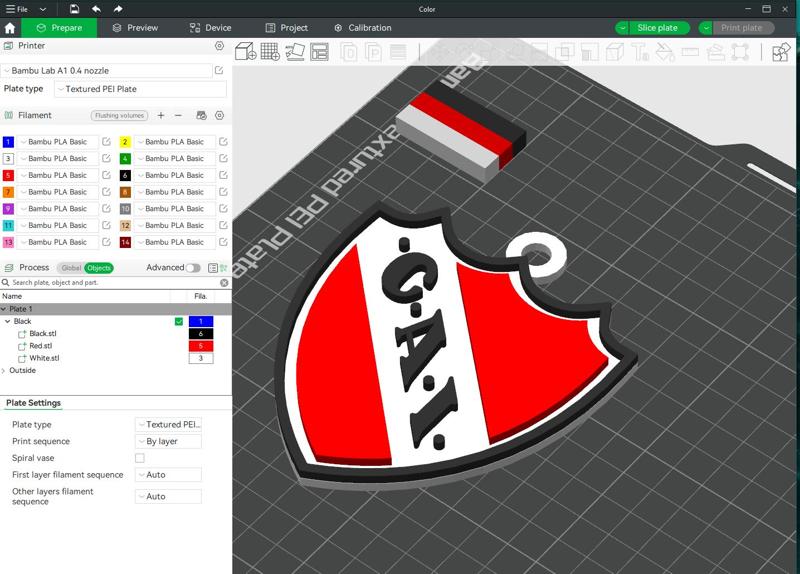The height and width of the screenshot is (574, 800).
Task: Switch process scope to Objects
Action: [98, 268]
